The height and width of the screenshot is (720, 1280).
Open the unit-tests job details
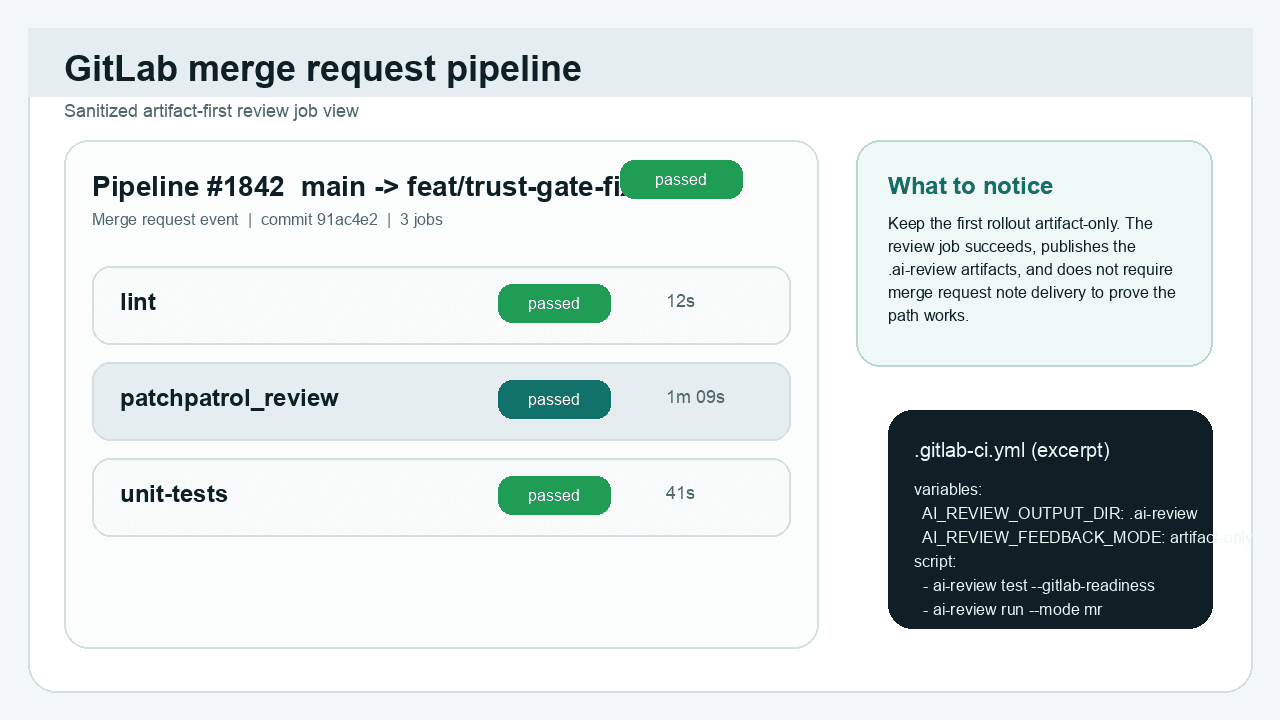pyautogui.click(x=174, y=494)
